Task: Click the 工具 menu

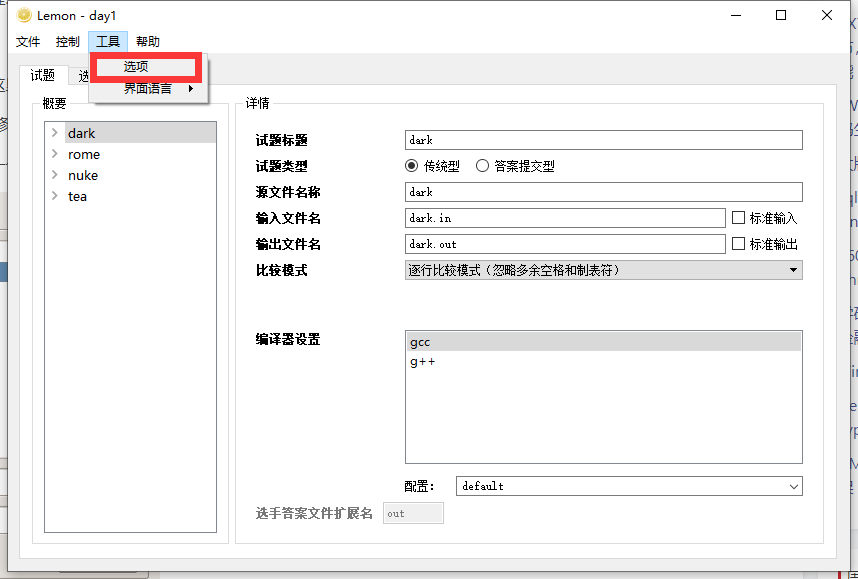Action: 108,42
